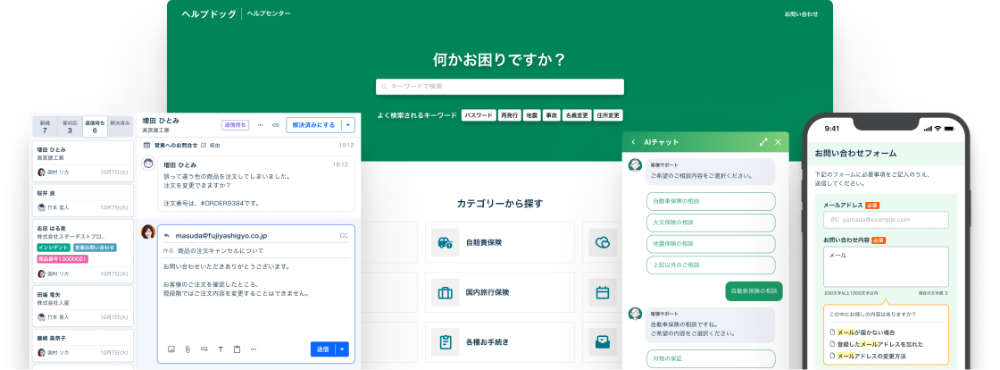The height and width of the screenshot is (370, 1000).
Task: Click the 住所変更 keyword tag
Action: click(x=607, y=115)
